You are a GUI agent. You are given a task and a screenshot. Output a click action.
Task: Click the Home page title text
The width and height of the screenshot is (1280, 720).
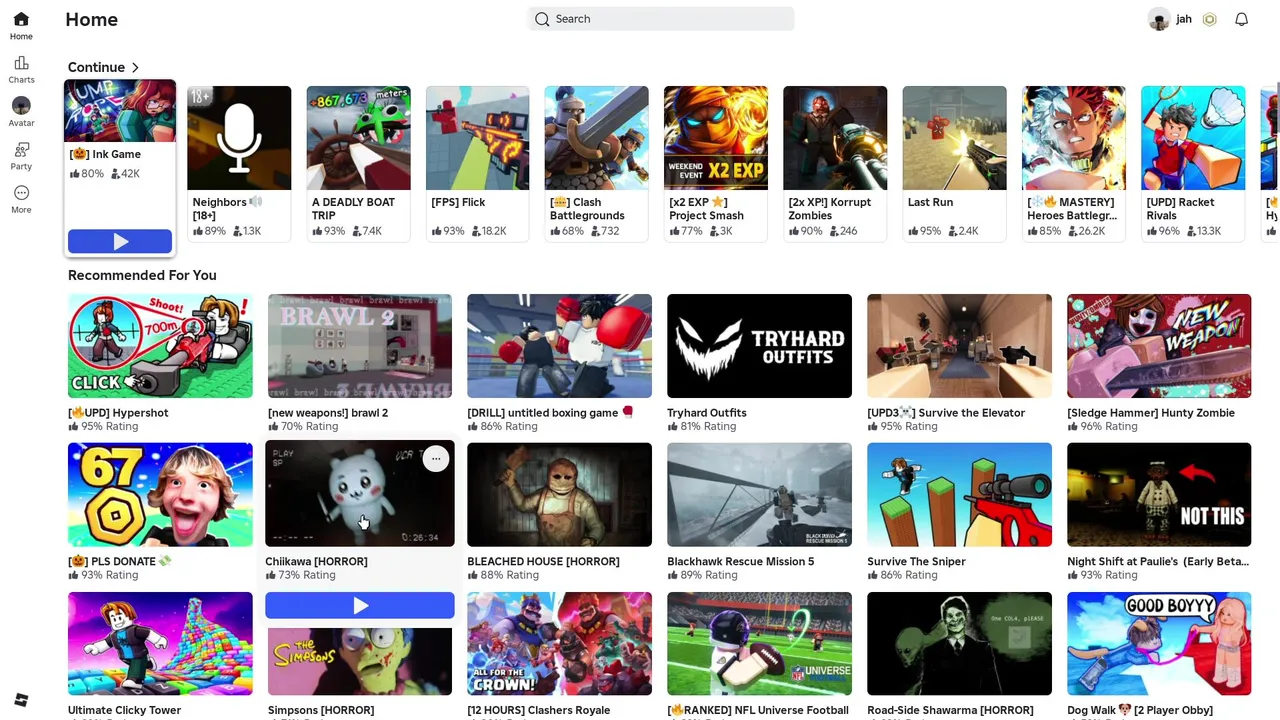(x=91, y=19)
